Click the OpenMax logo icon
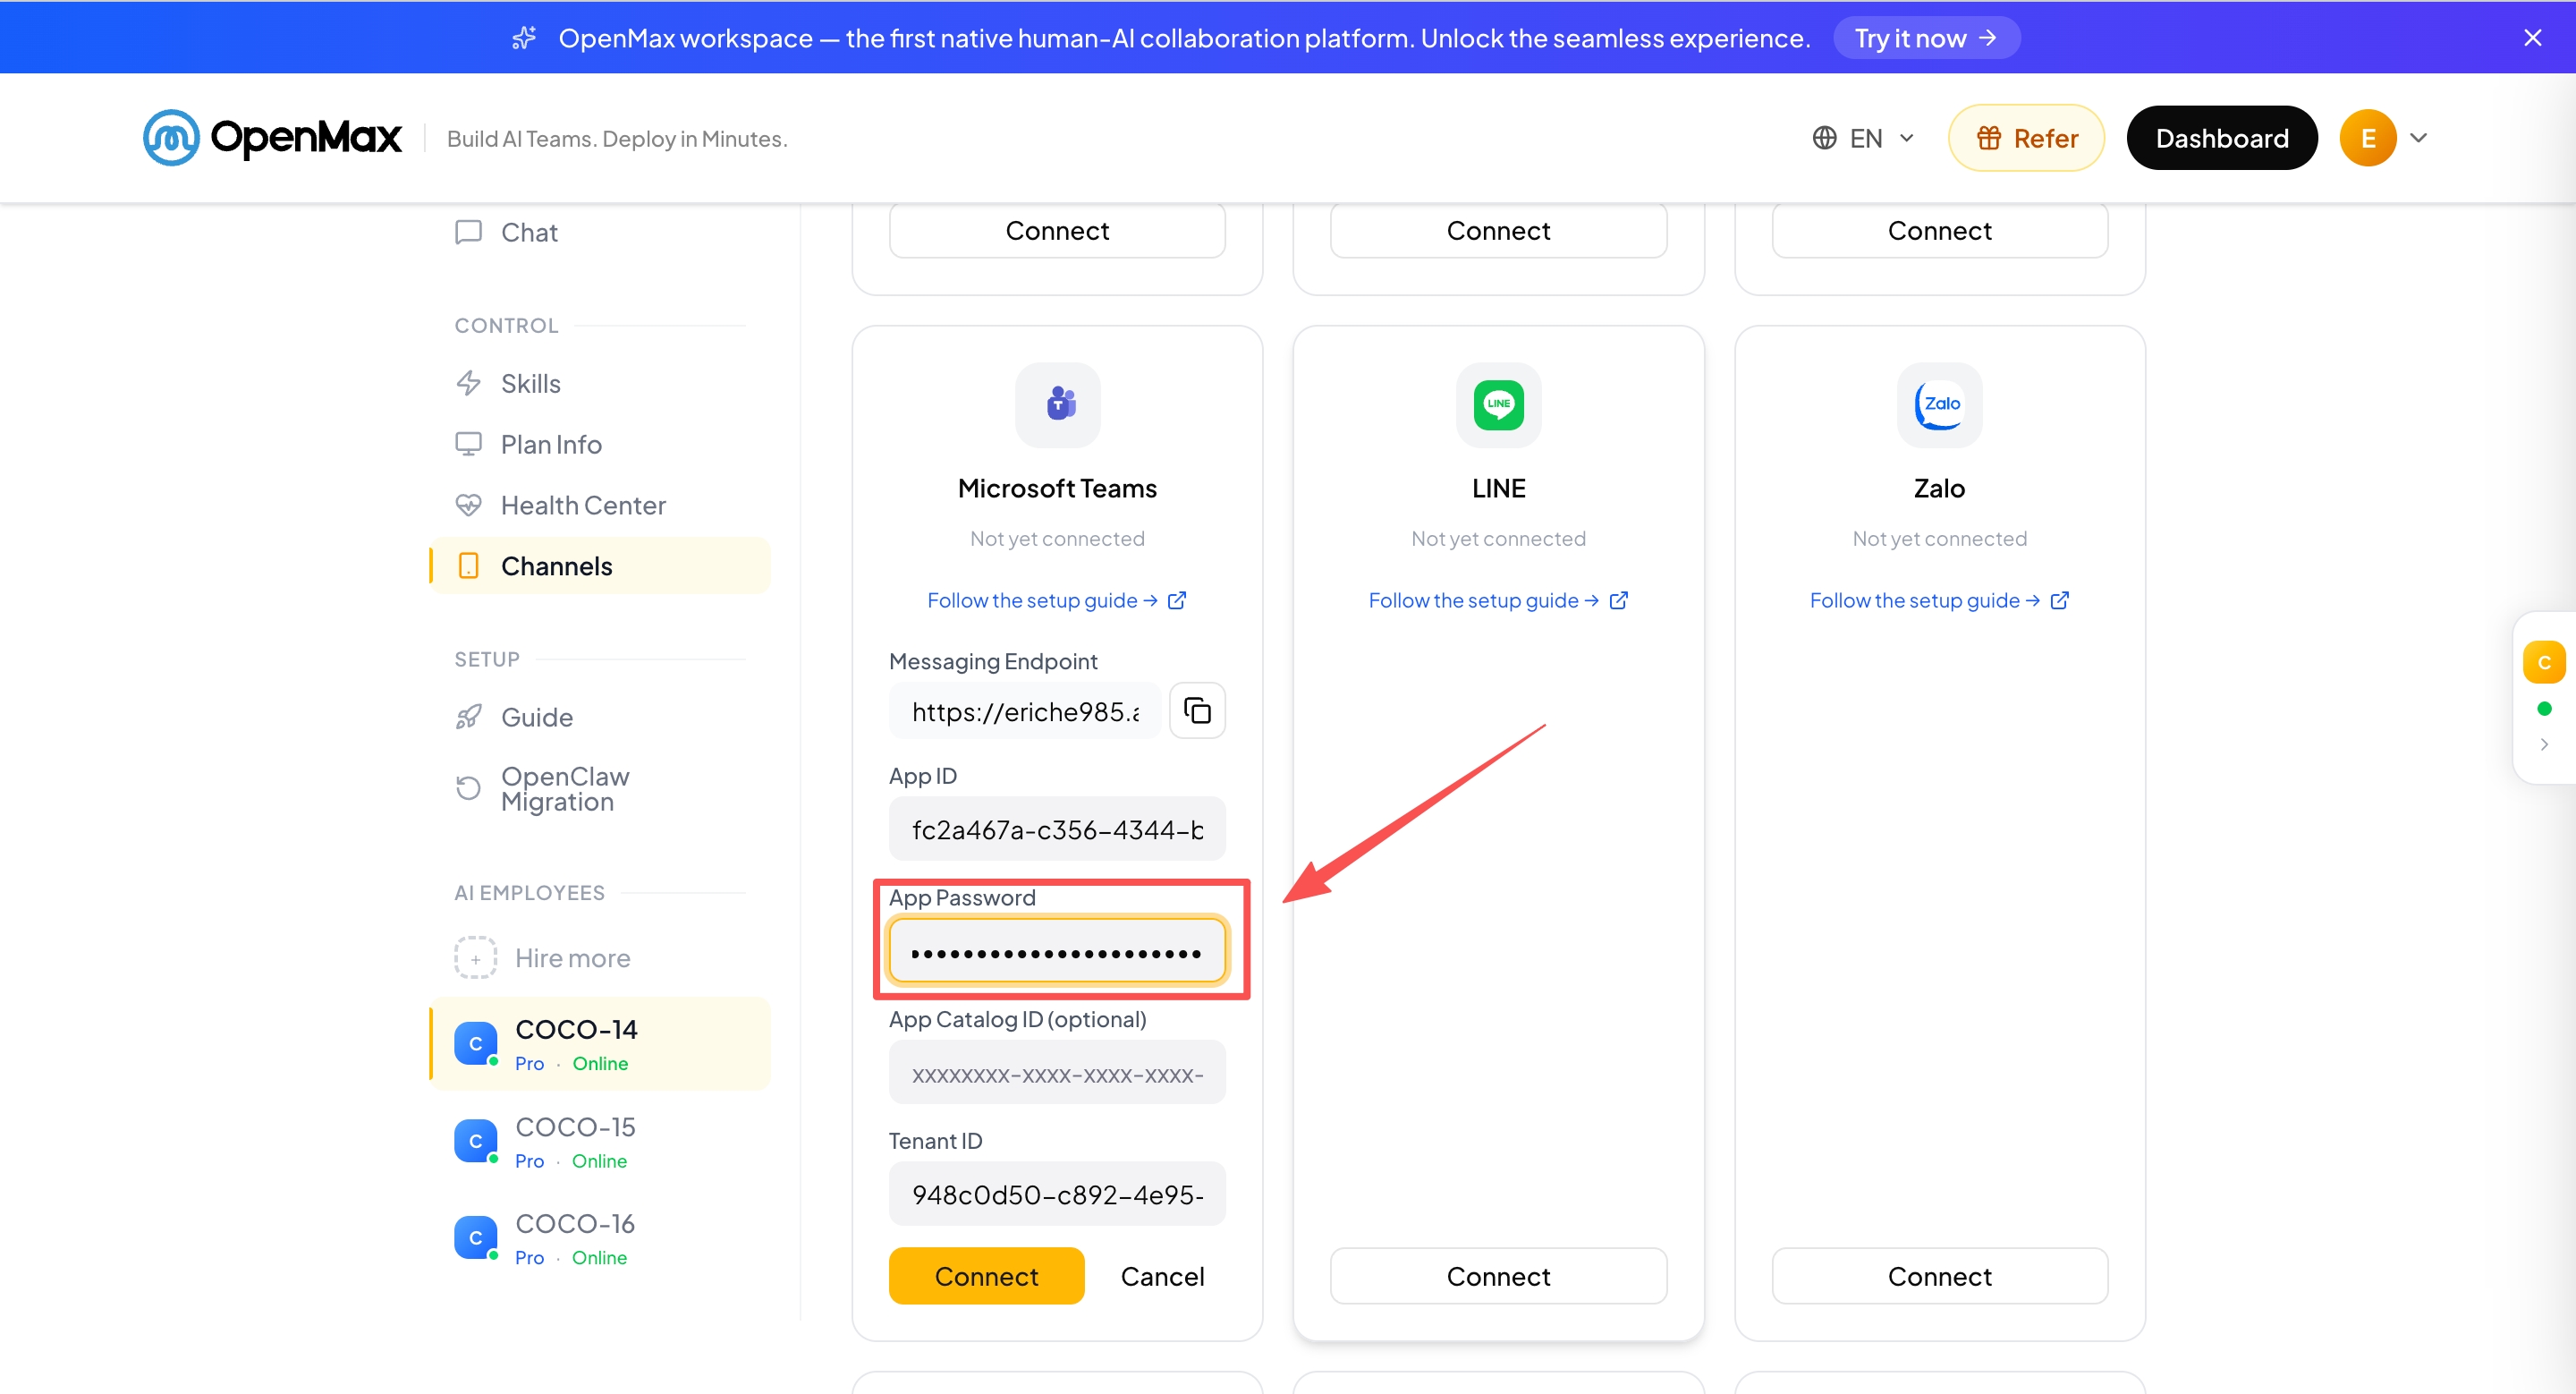The image size is (2576, 1394). coord(171,138)
